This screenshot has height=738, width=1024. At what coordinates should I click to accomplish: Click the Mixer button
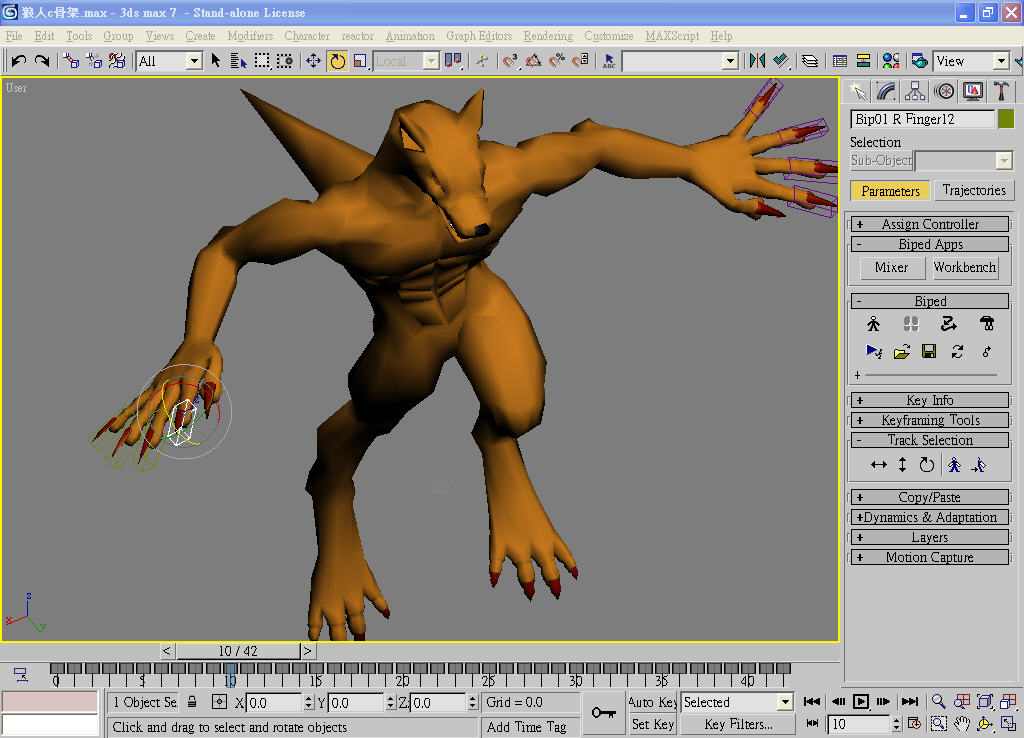[x=891, y=267]
